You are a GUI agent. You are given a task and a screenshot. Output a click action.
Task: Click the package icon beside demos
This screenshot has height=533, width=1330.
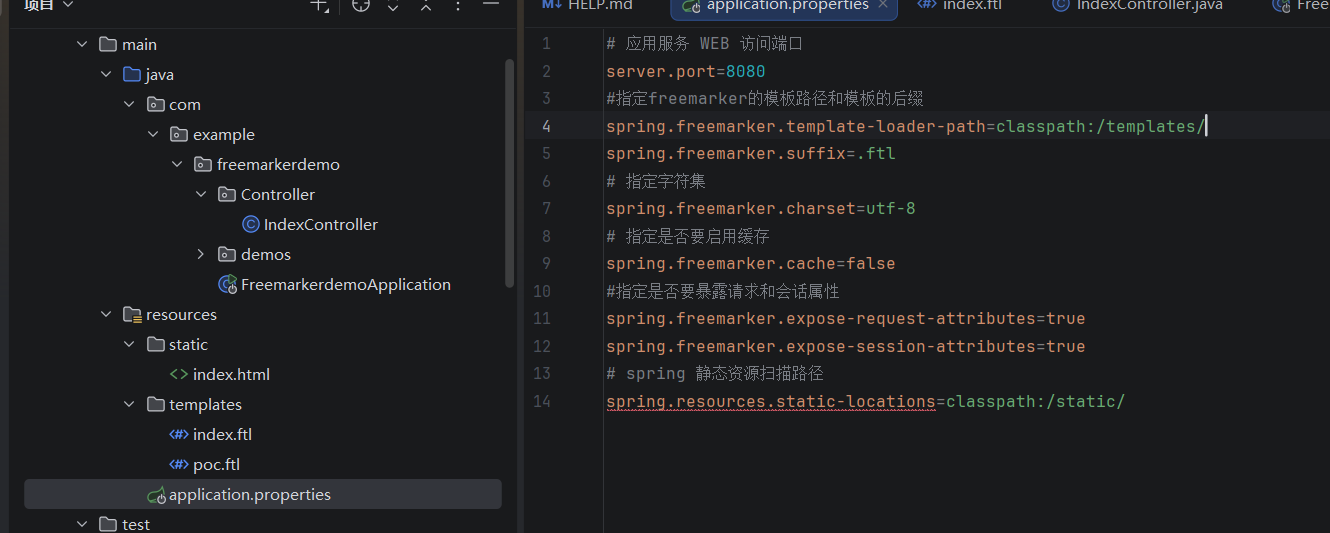pyautogui.click(x=228, y=254)
